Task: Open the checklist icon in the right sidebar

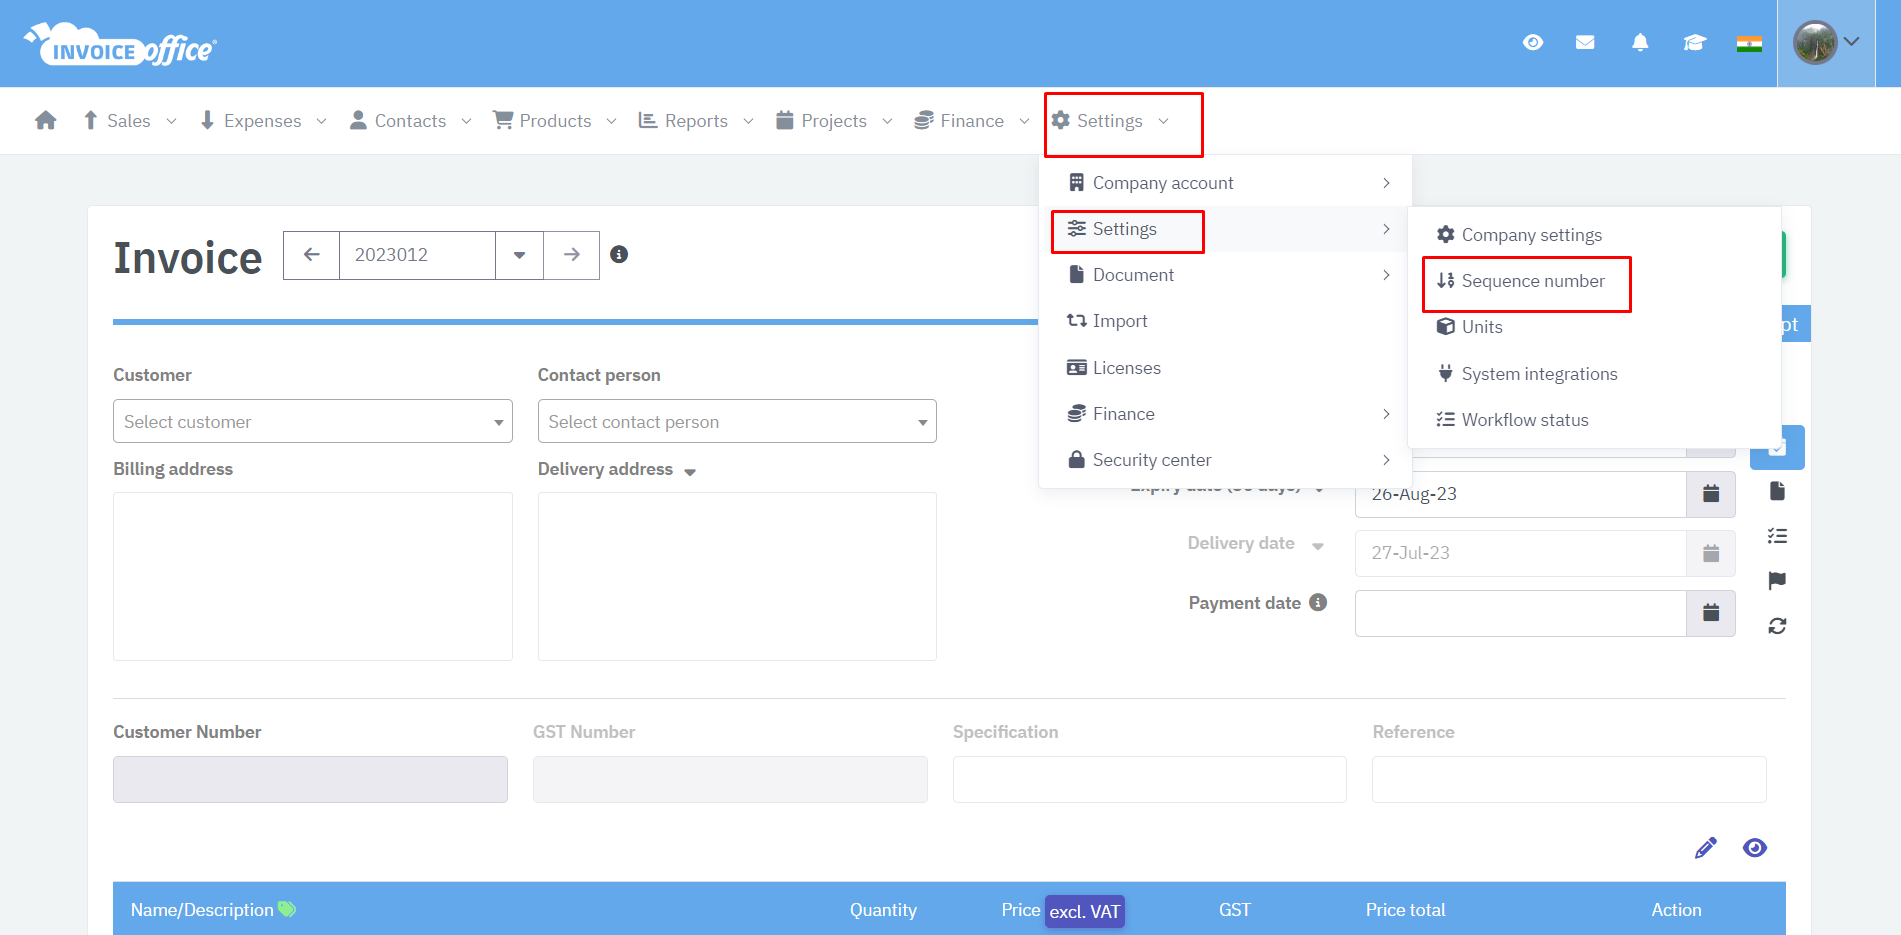Action: (1777, 536)
